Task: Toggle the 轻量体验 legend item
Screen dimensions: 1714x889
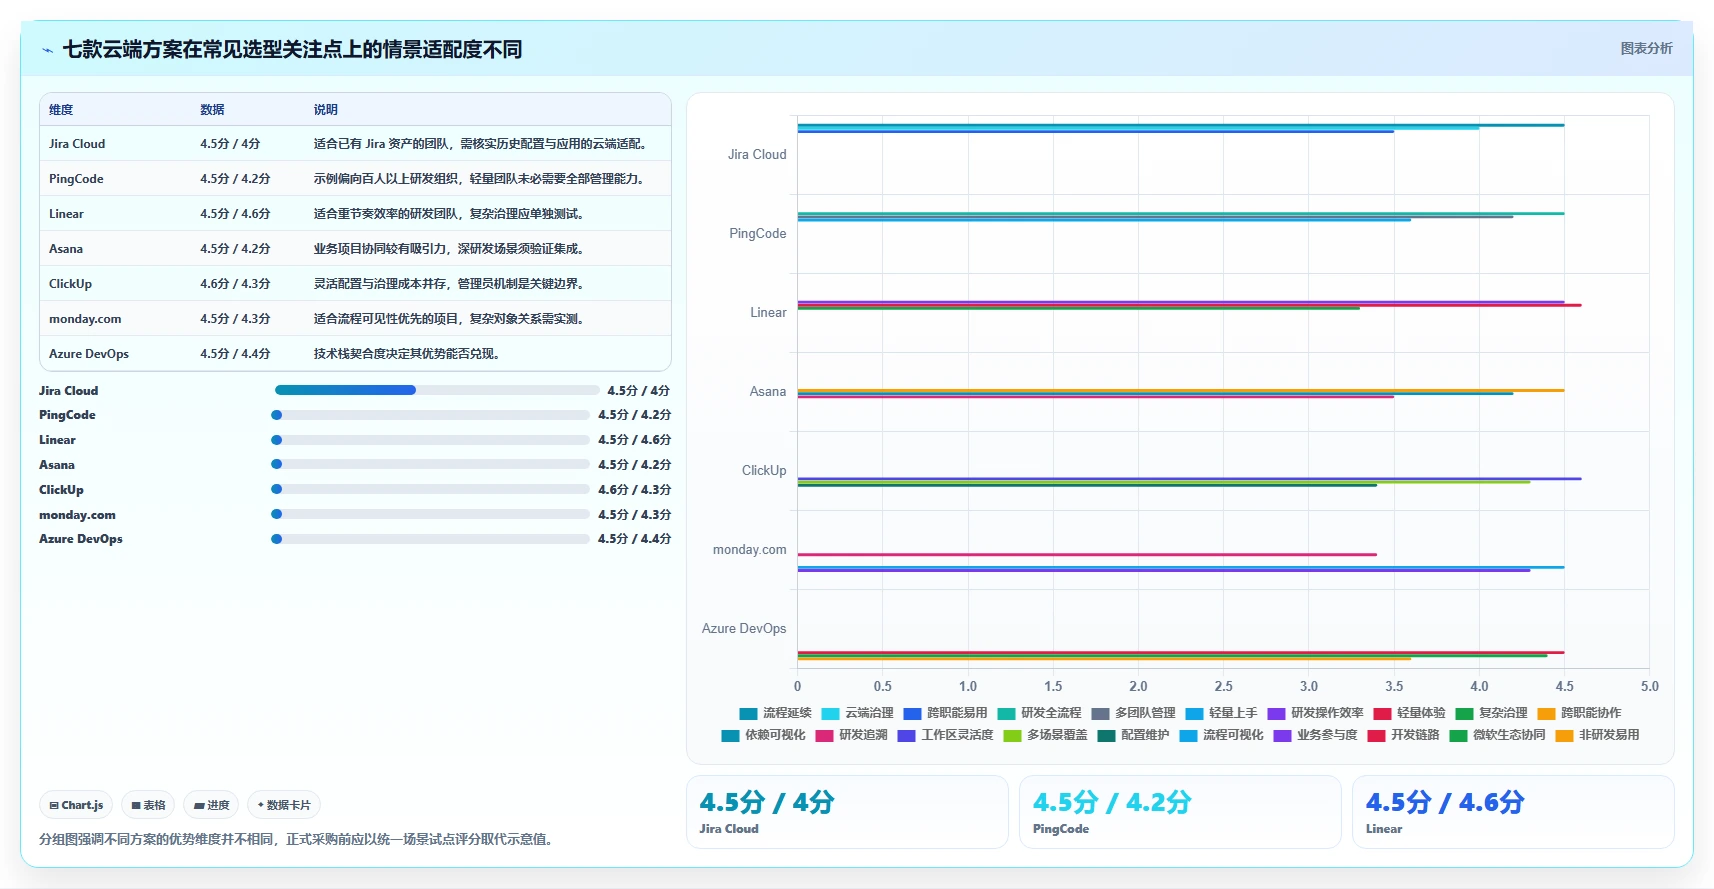Action: [1409, 713]
